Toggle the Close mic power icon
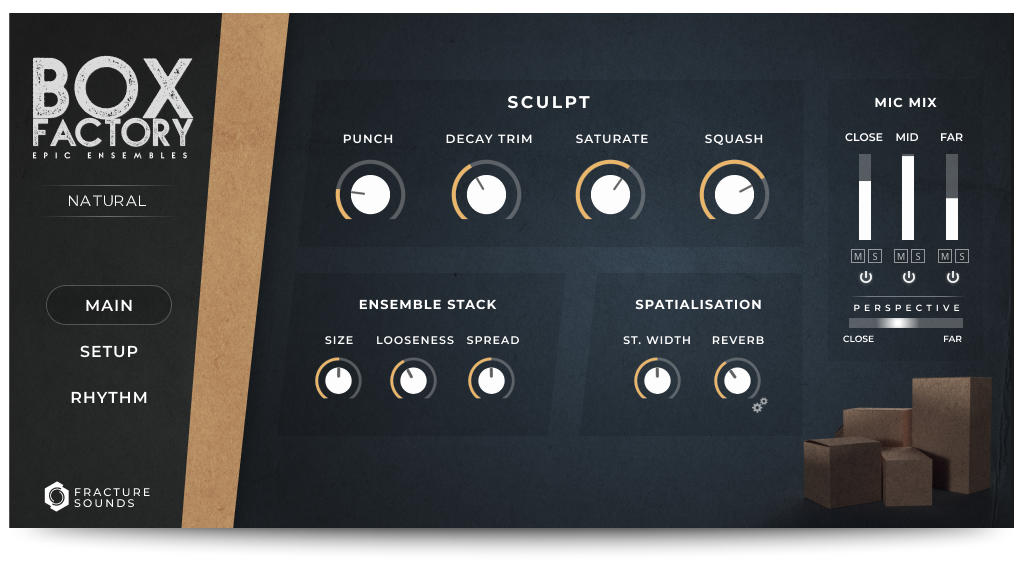 (865, 277)
